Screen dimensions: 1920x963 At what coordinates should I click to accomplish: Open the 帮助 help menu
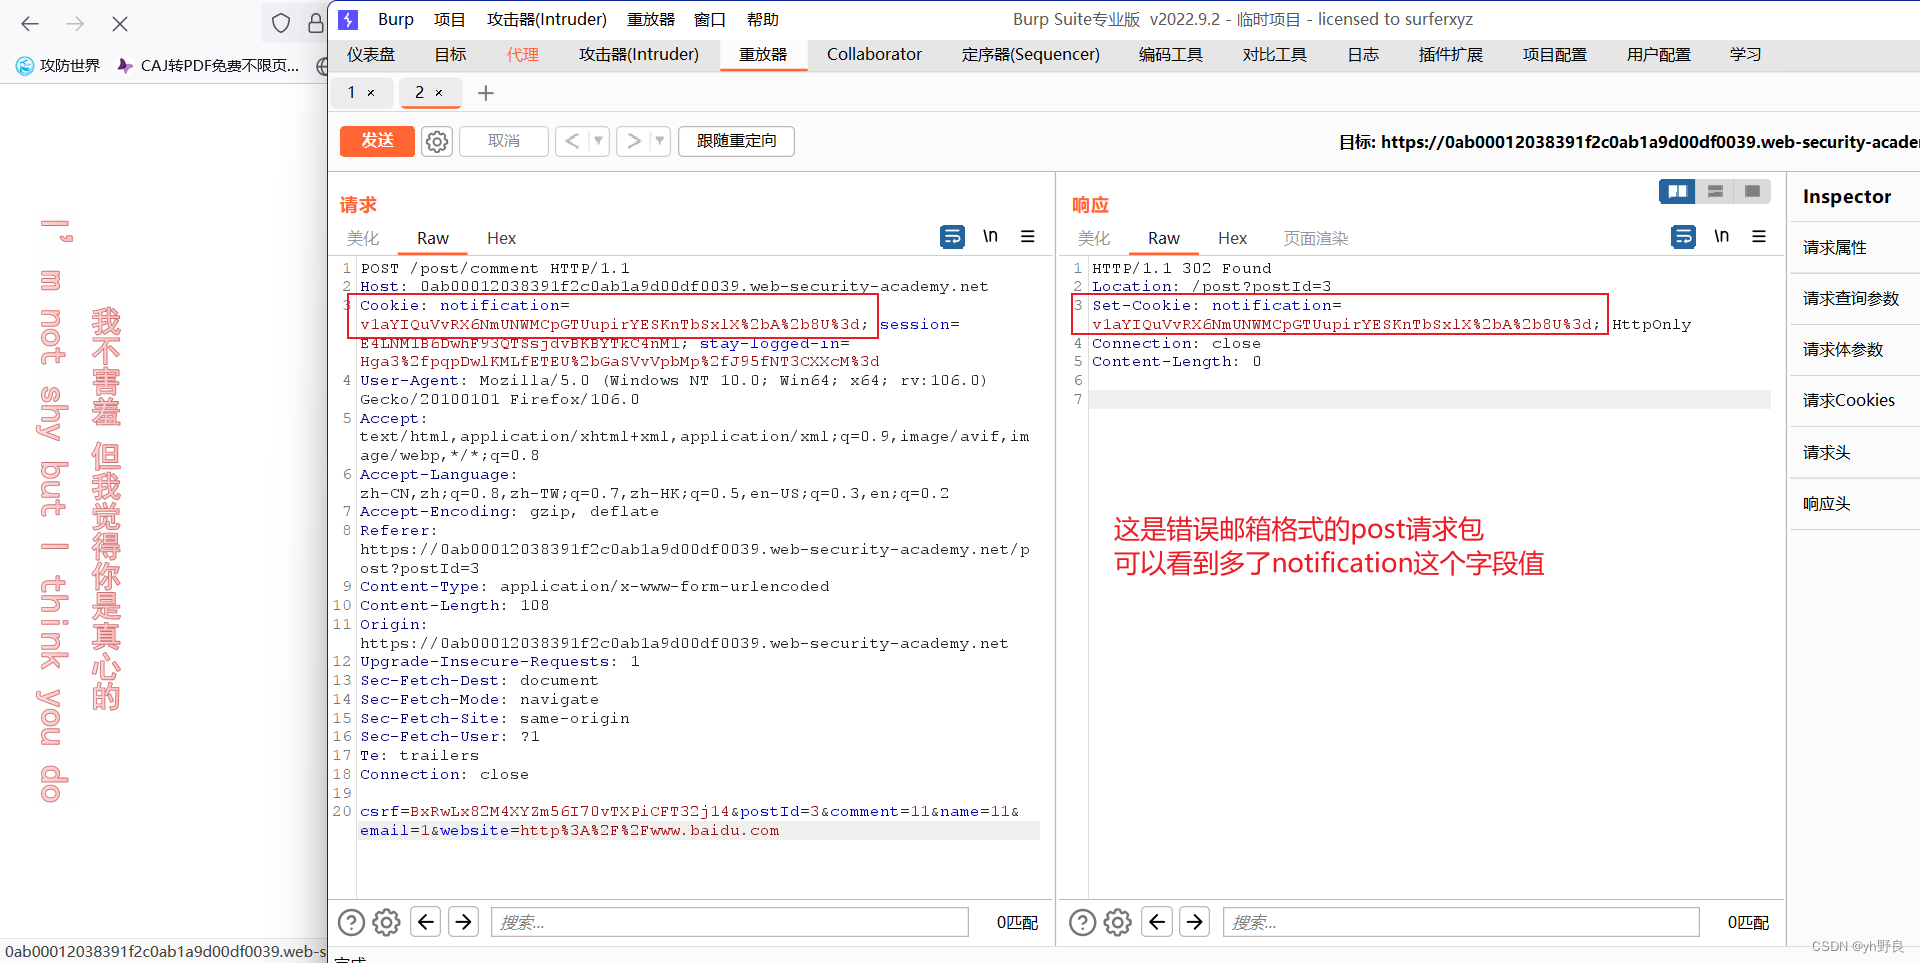(763, 19)
